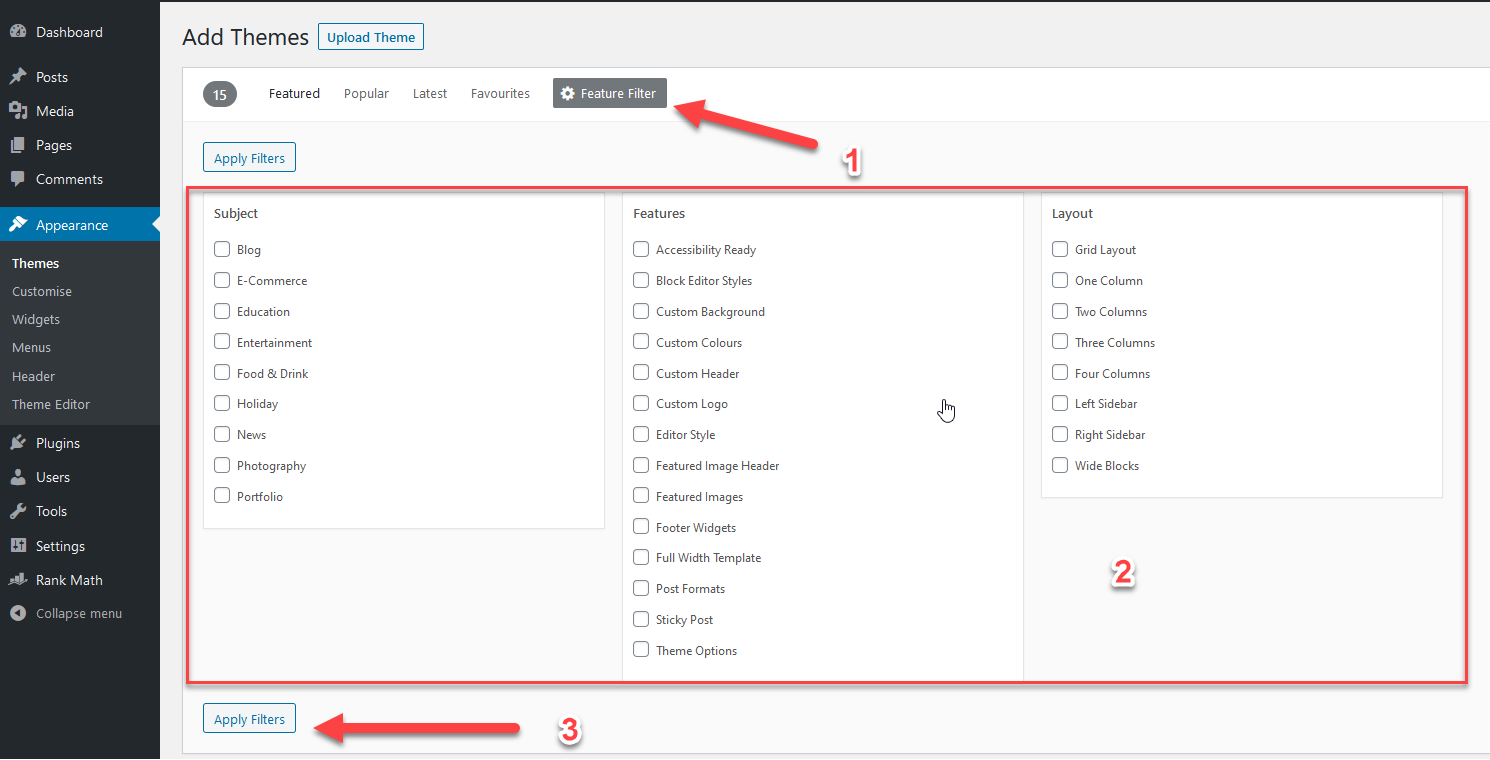Check the Editor Style checkbox

coord(641,434)
